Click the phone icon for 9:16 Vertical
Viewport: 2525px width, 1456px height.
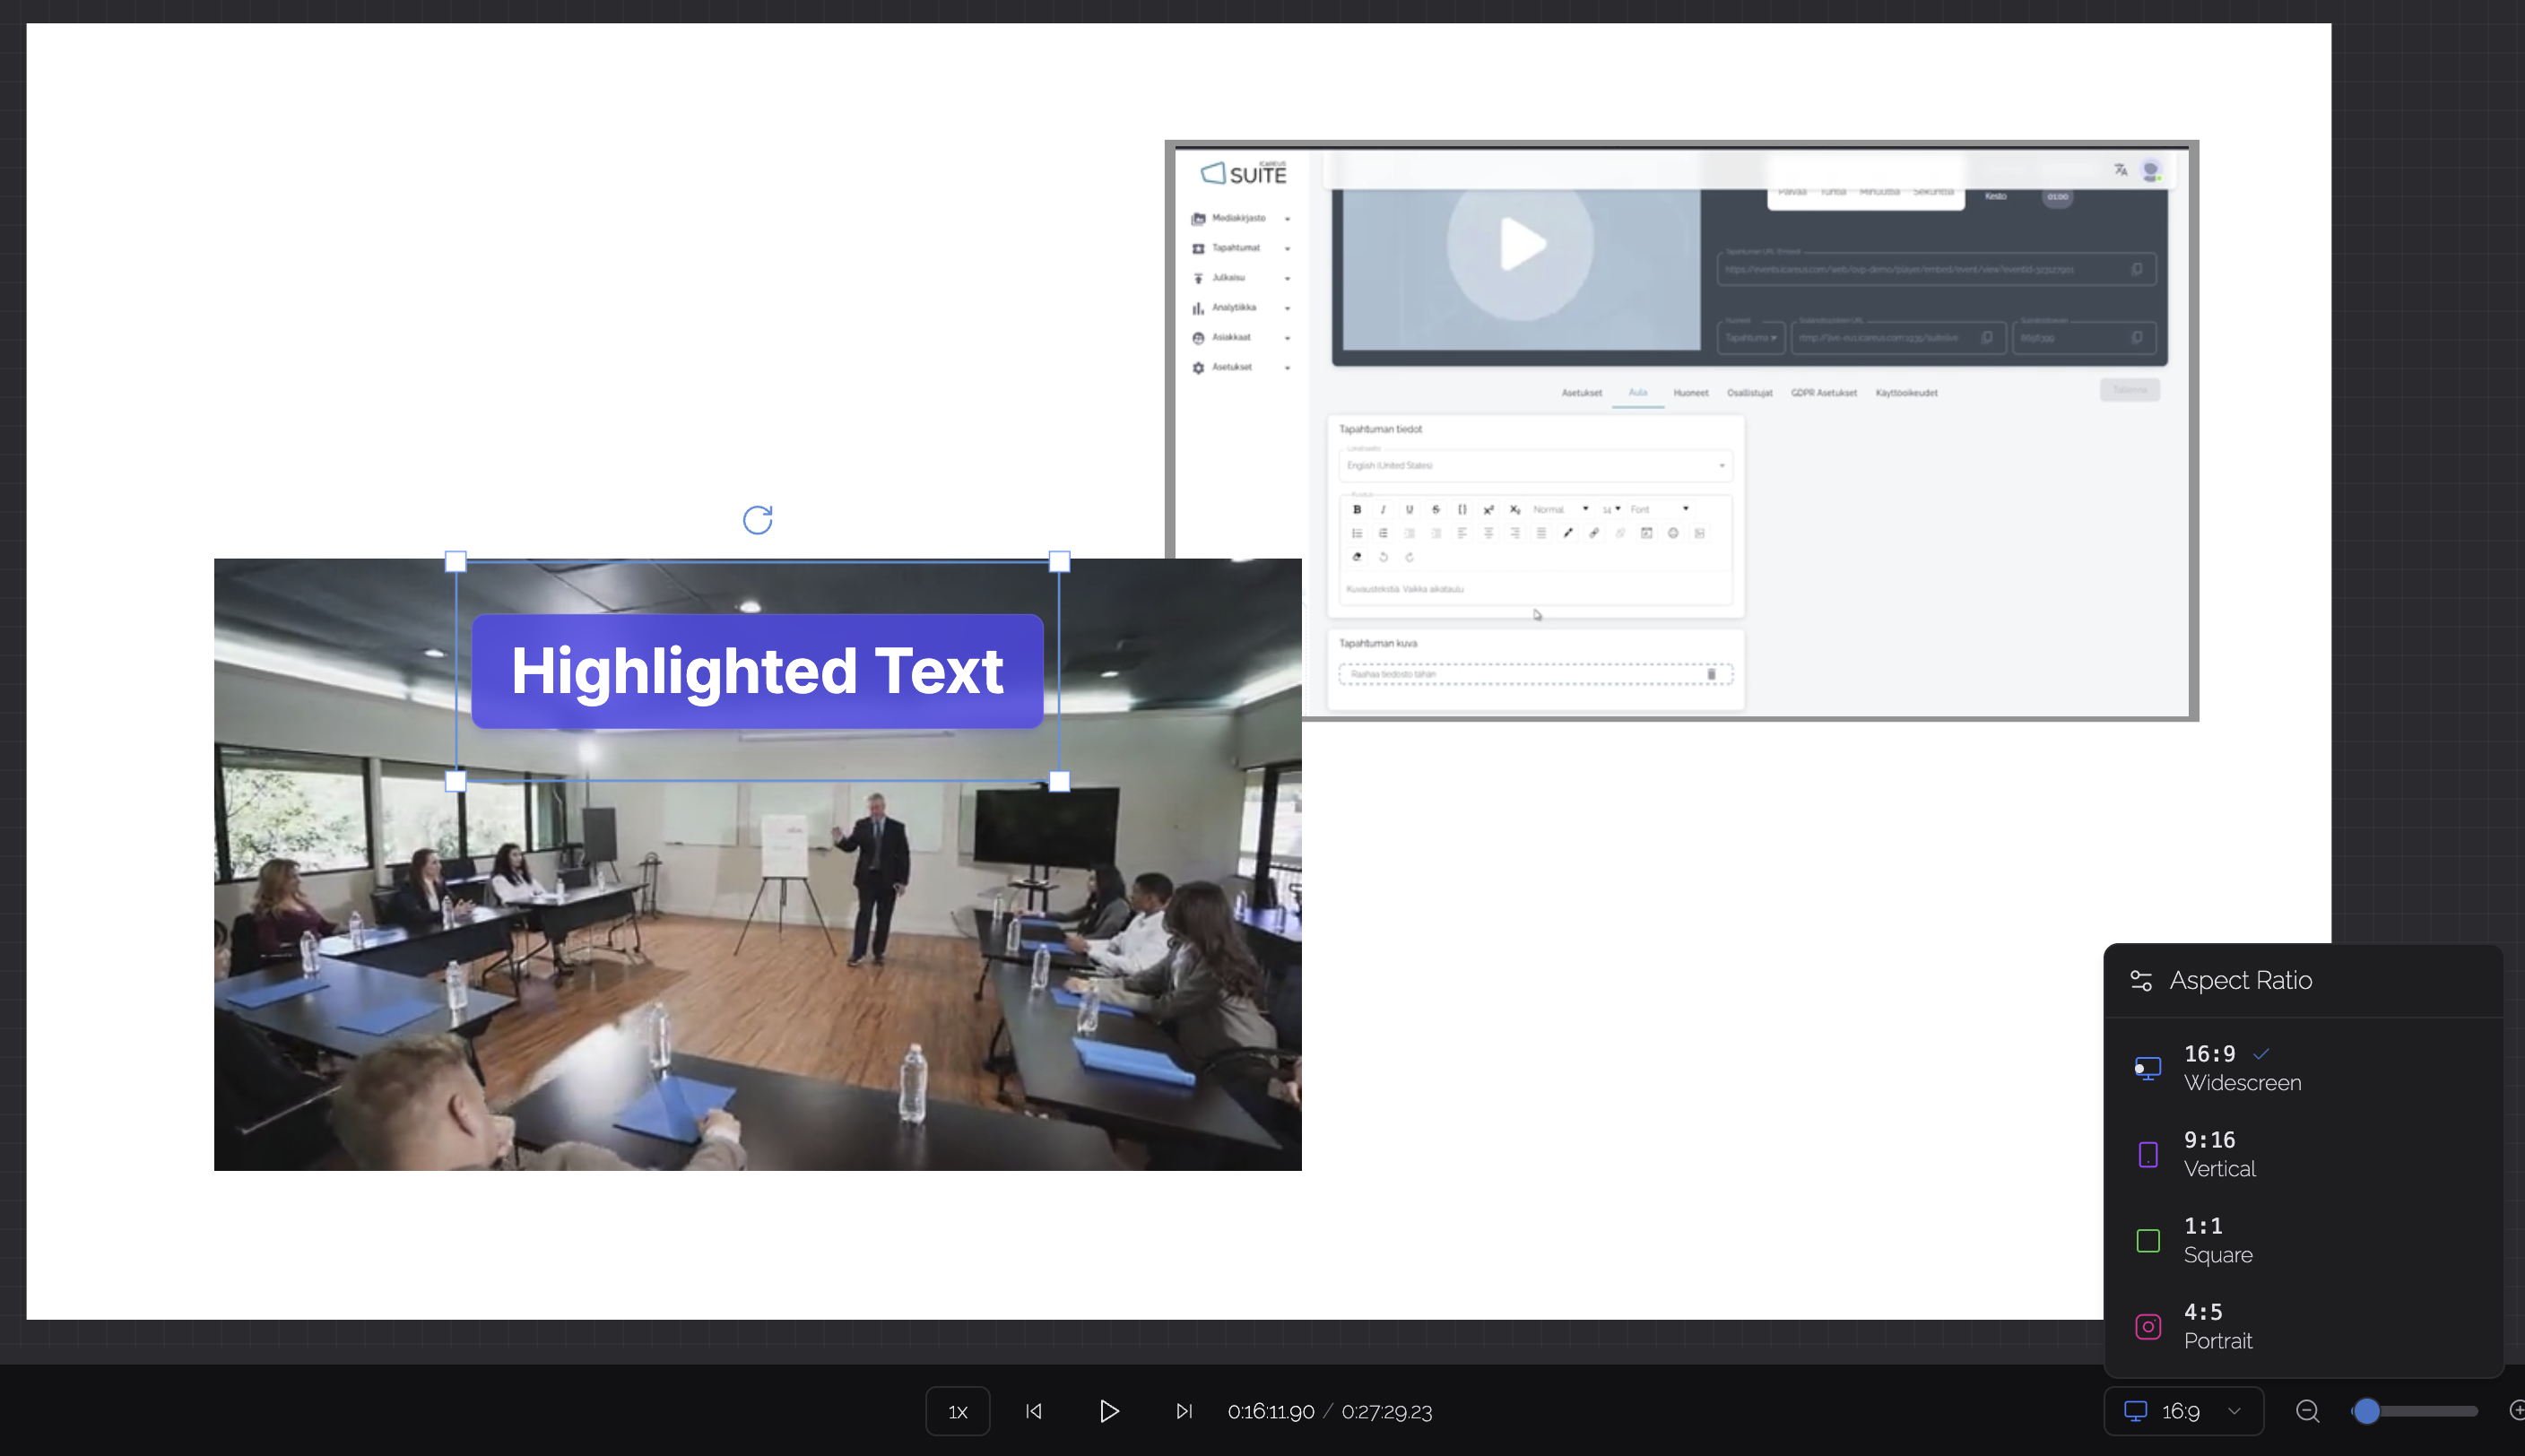pos(2147,1154)
